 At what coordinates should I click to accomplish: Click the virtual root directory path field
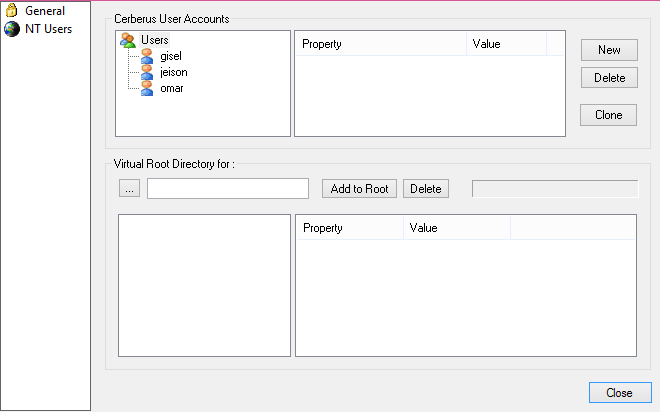tap(228, 189)
